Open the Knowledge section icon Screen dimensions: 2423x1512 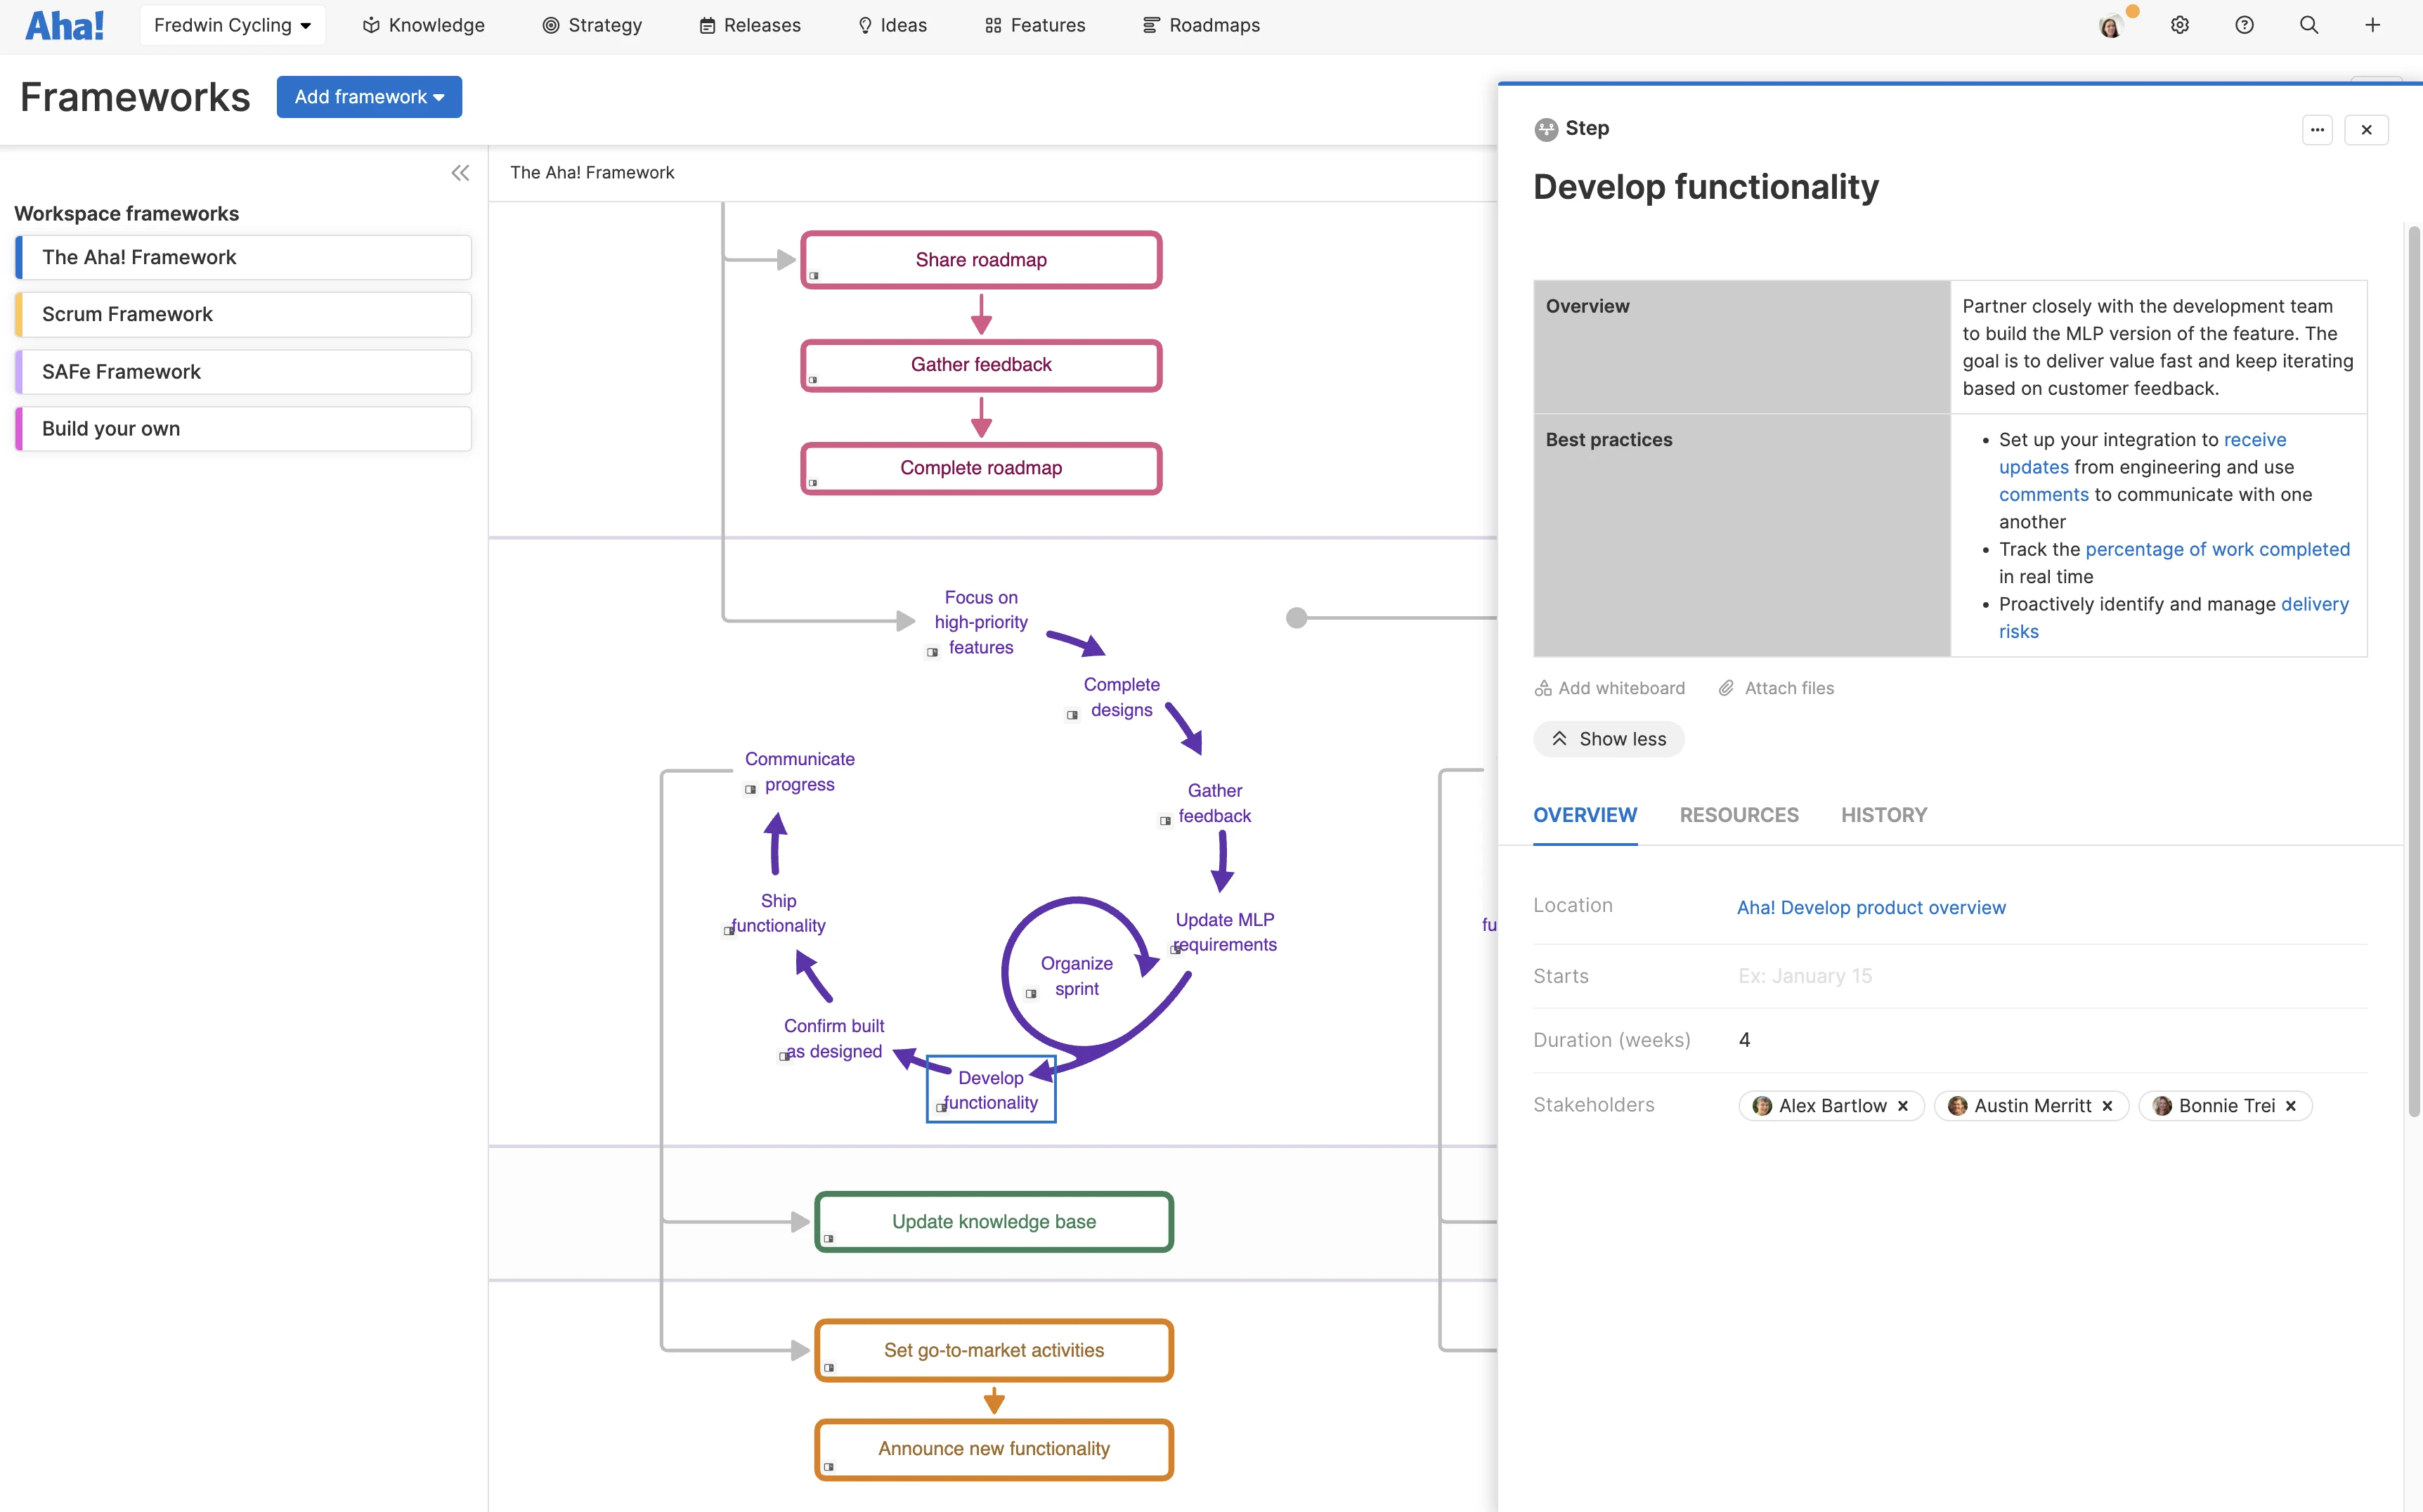(371, 25)
